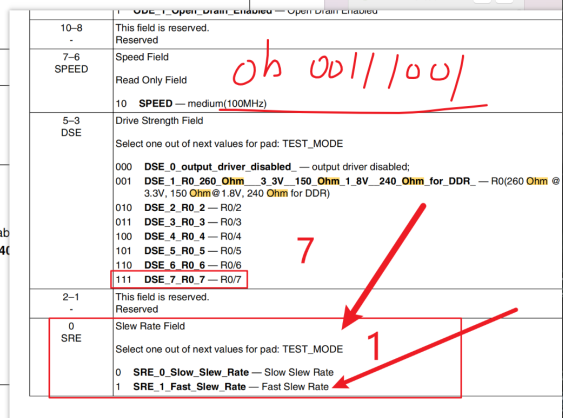Click the 'Slew Rate Field' heading
563x418 pixels.
[x=150, y=326]
